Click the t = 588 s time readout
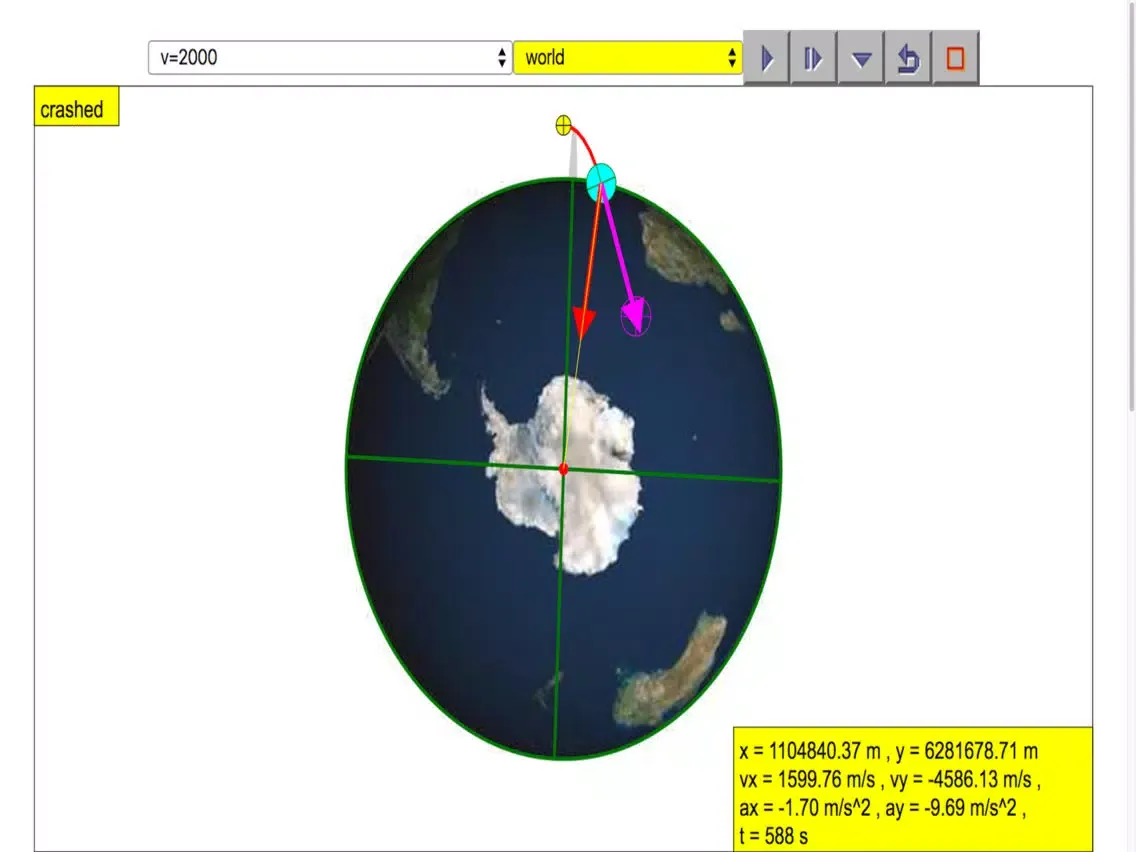Viewport: 1136px width, 852px height. [774, 836]
